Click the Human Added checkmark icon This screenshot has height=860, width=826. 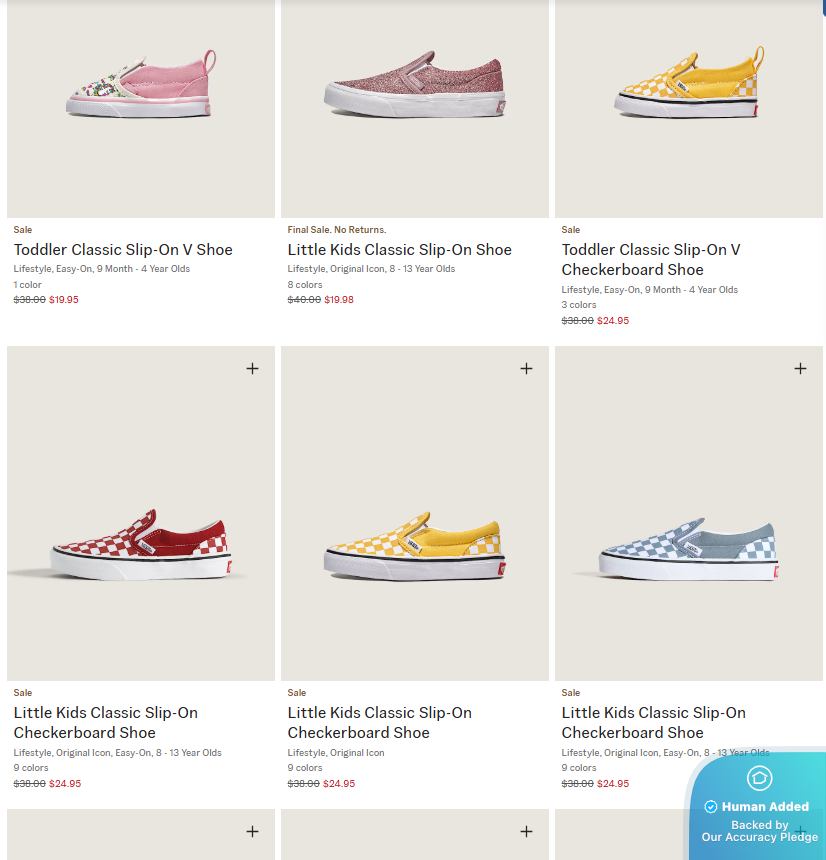pyautogui.click(x=711, y=807)
